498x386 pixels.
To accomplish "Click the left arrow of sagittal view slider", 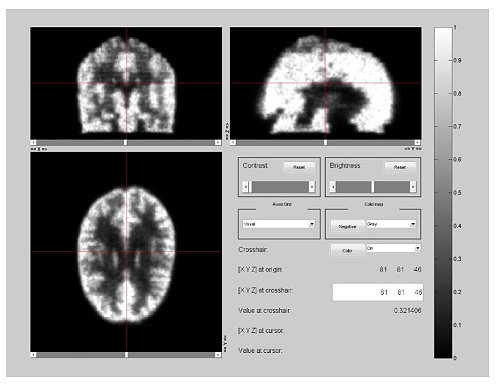I will pyautogui.click(x=233, y=143).
